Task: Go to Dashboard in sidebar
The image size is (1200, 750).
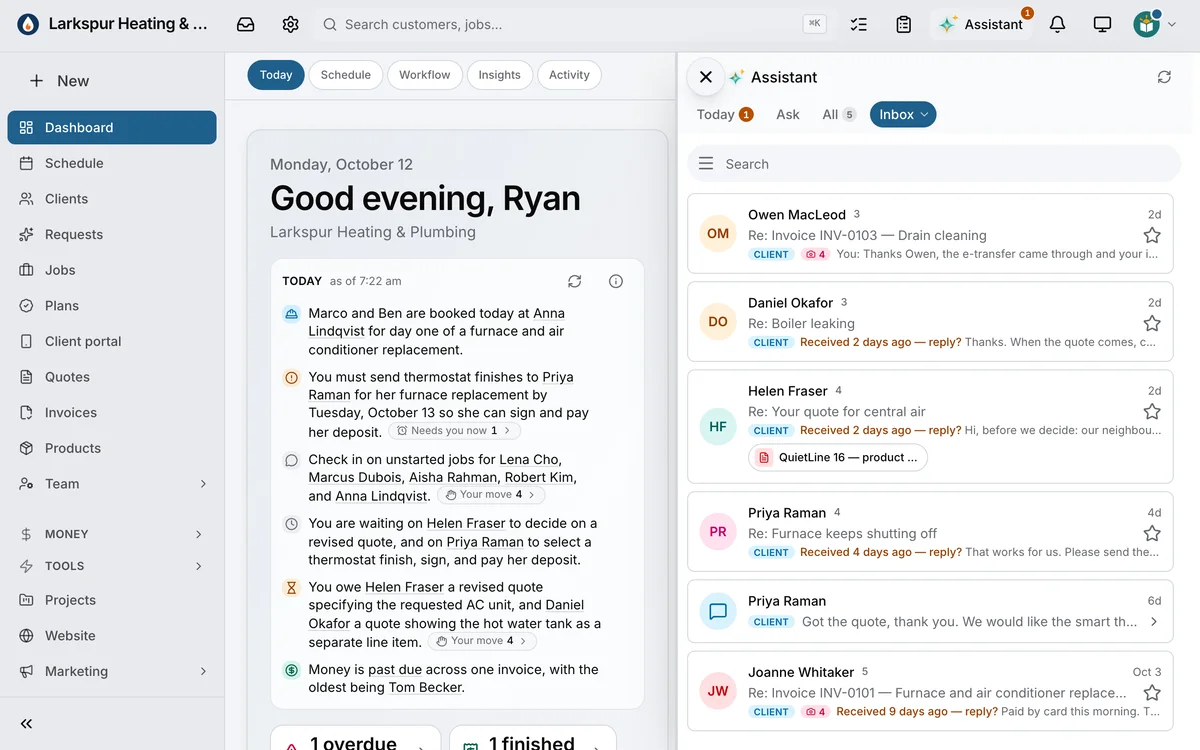Action: 112,127
